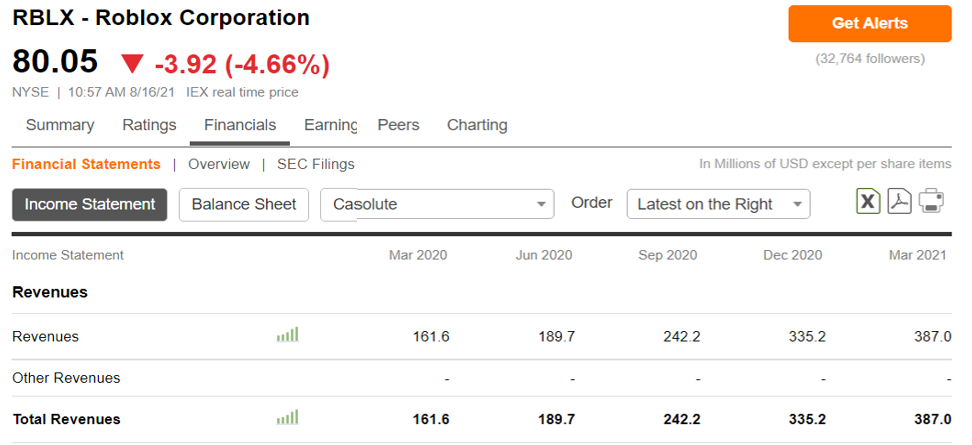Click the Mar 2021 column header
This screenshot has width=972, height=445.
point(918,255)
